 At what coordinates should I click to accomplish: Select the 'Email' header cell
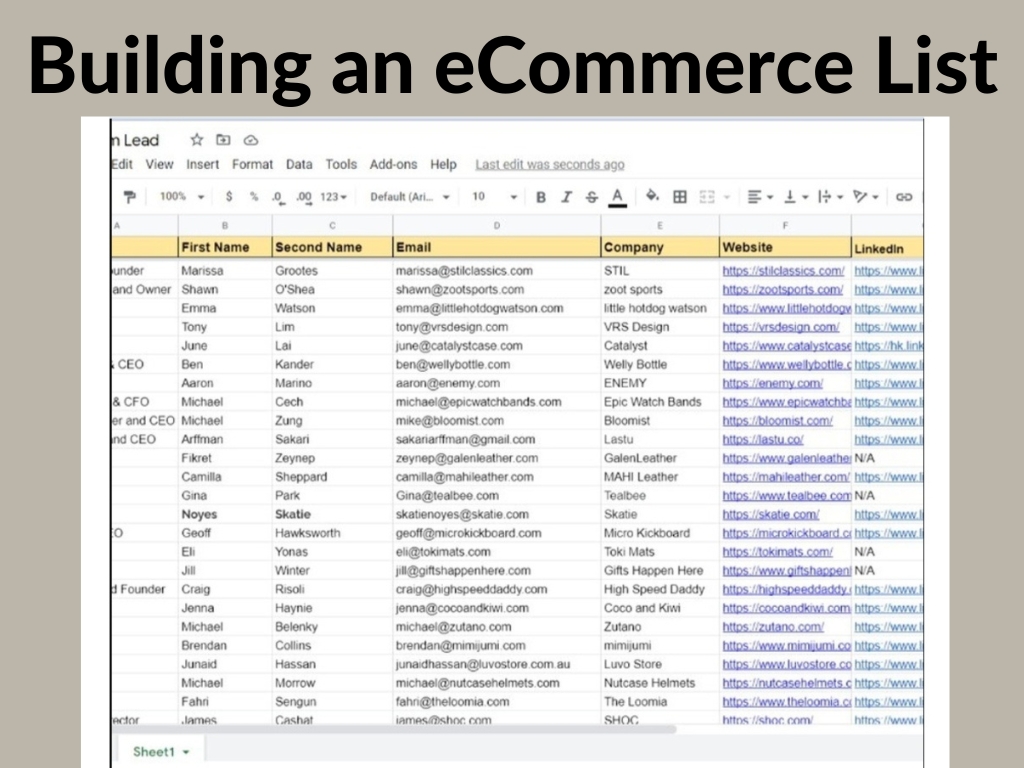pyautogui.click(x=496, y=247)
